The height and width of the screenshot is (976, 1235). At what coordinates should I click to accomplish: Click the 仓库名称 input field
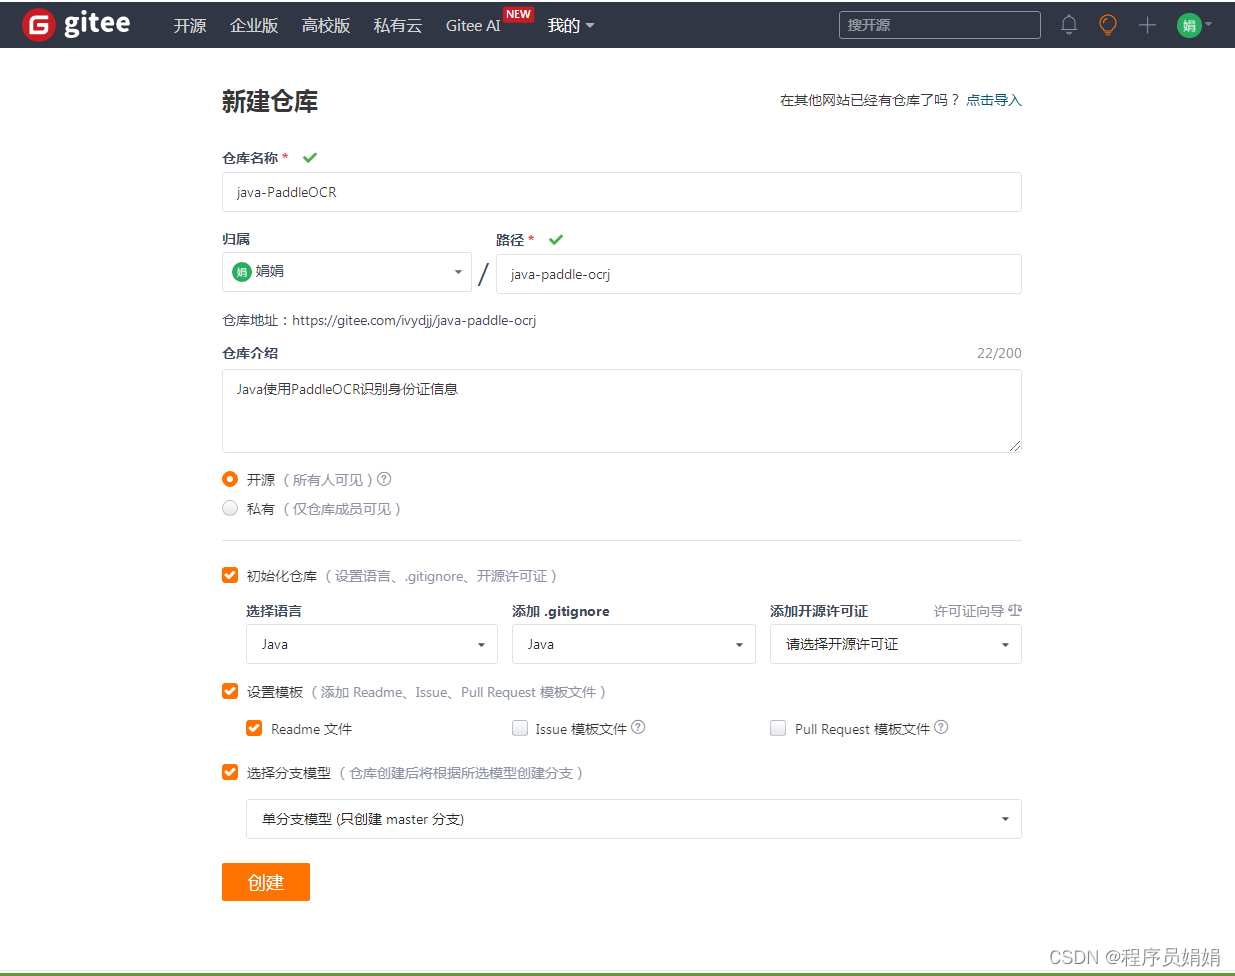622,192
